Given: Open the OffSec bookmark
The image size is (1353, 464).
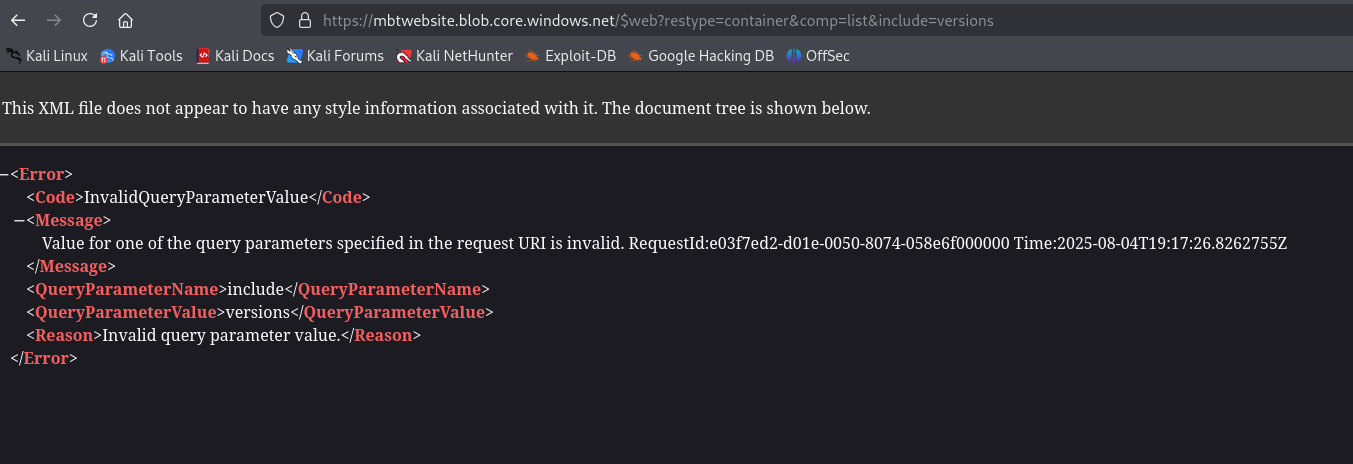Looking at the screenshot, I should 818,56.
